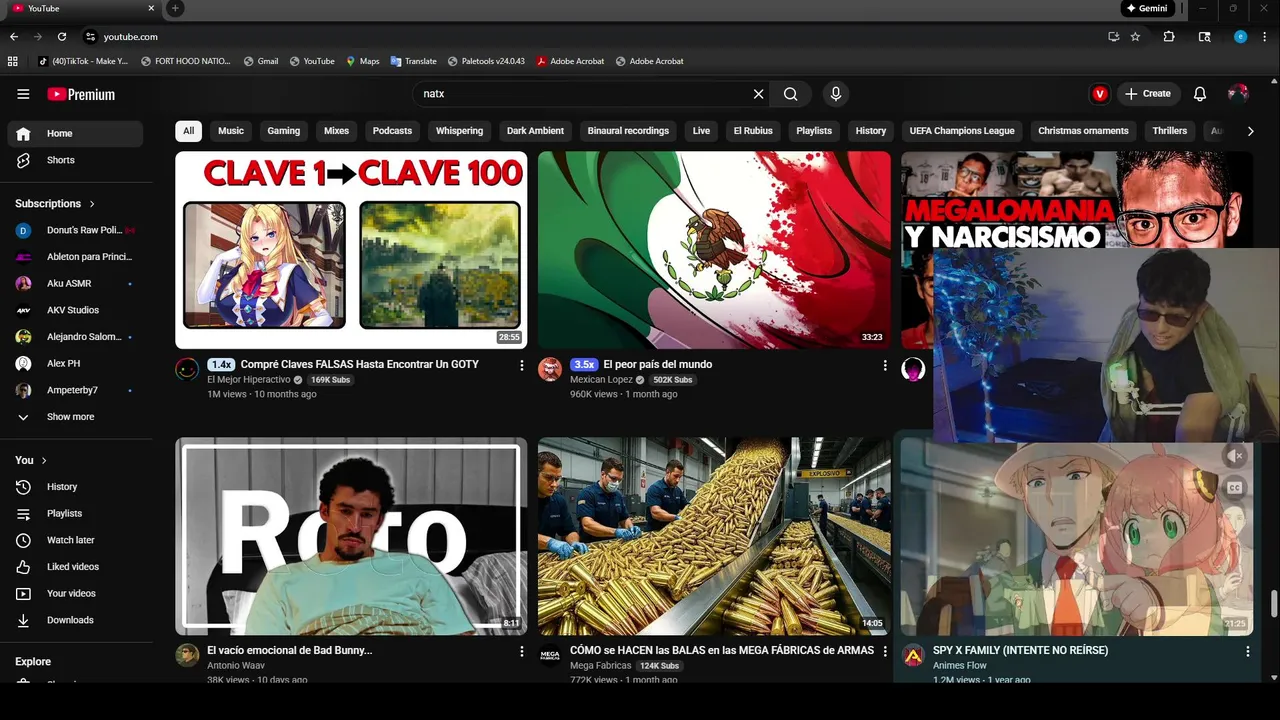Screen dimensions: 1280x720
Task: Click the 1.4x speed badge
Action: pos(221,365)
